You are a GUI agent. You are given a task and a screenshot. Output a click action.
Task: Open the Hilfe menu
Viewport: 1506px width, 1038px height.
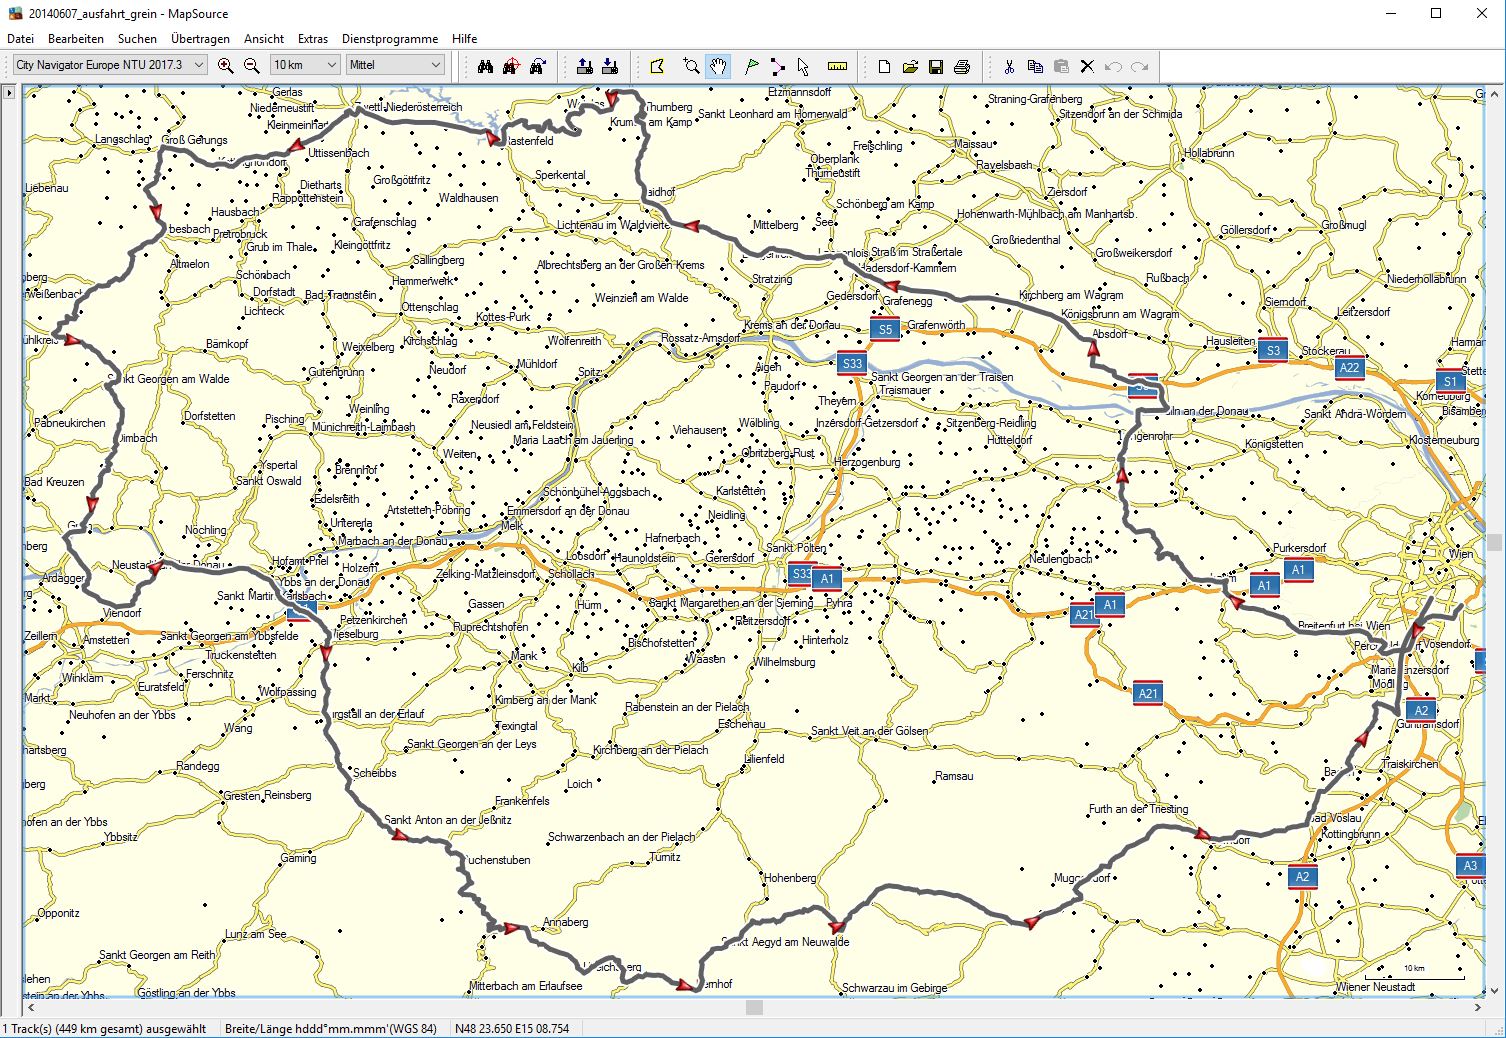tap(464, 38)
